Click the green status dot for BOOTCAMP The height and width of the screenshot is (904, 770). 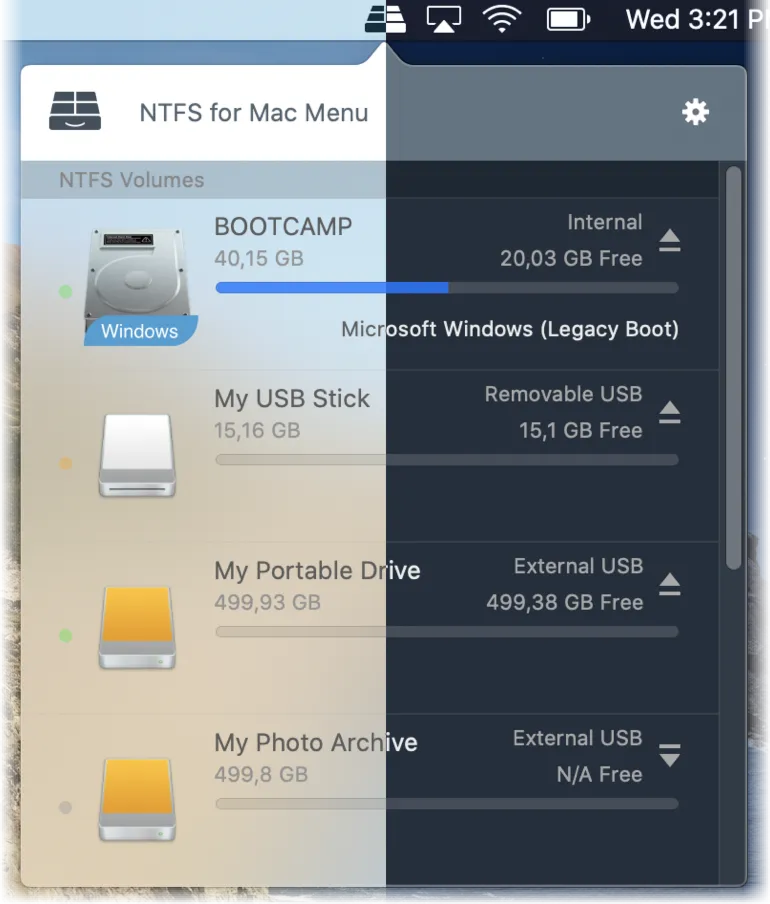[66, 292]
